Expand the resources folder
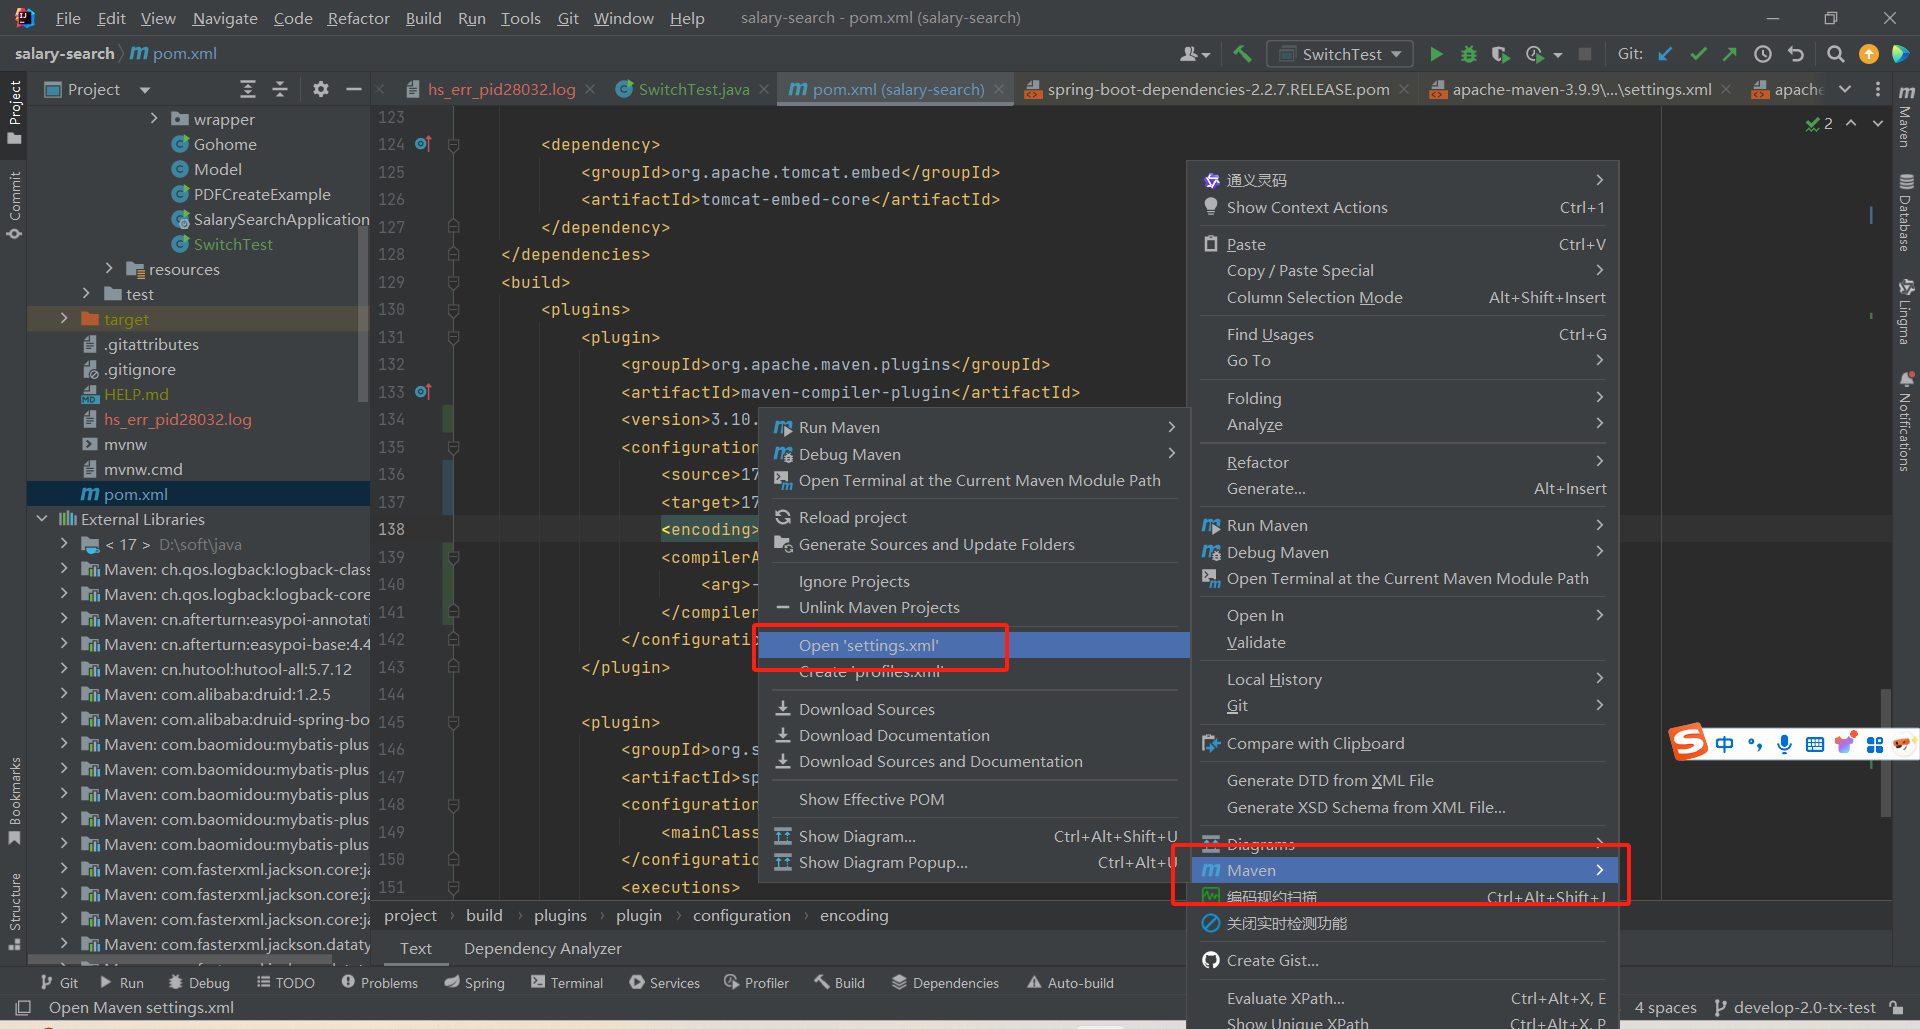 [x=109, y=268]
